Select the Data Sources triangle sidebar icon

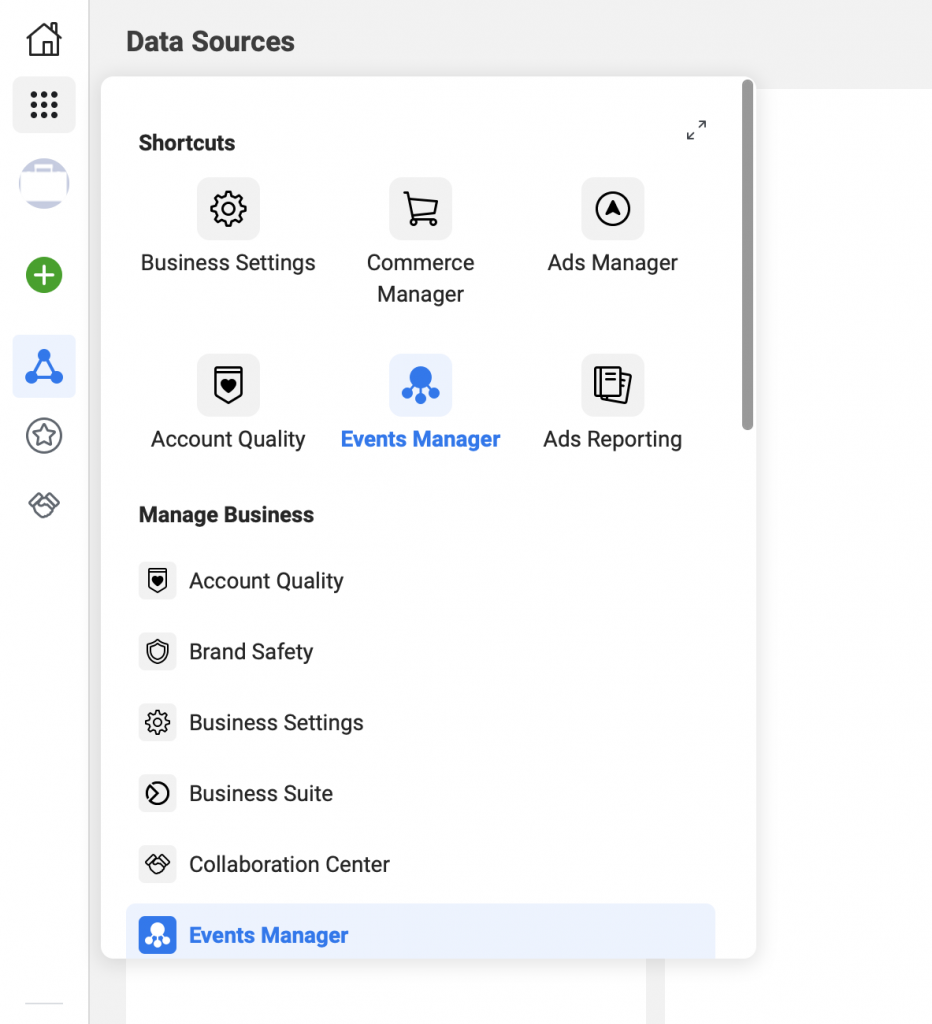(44, 367)
